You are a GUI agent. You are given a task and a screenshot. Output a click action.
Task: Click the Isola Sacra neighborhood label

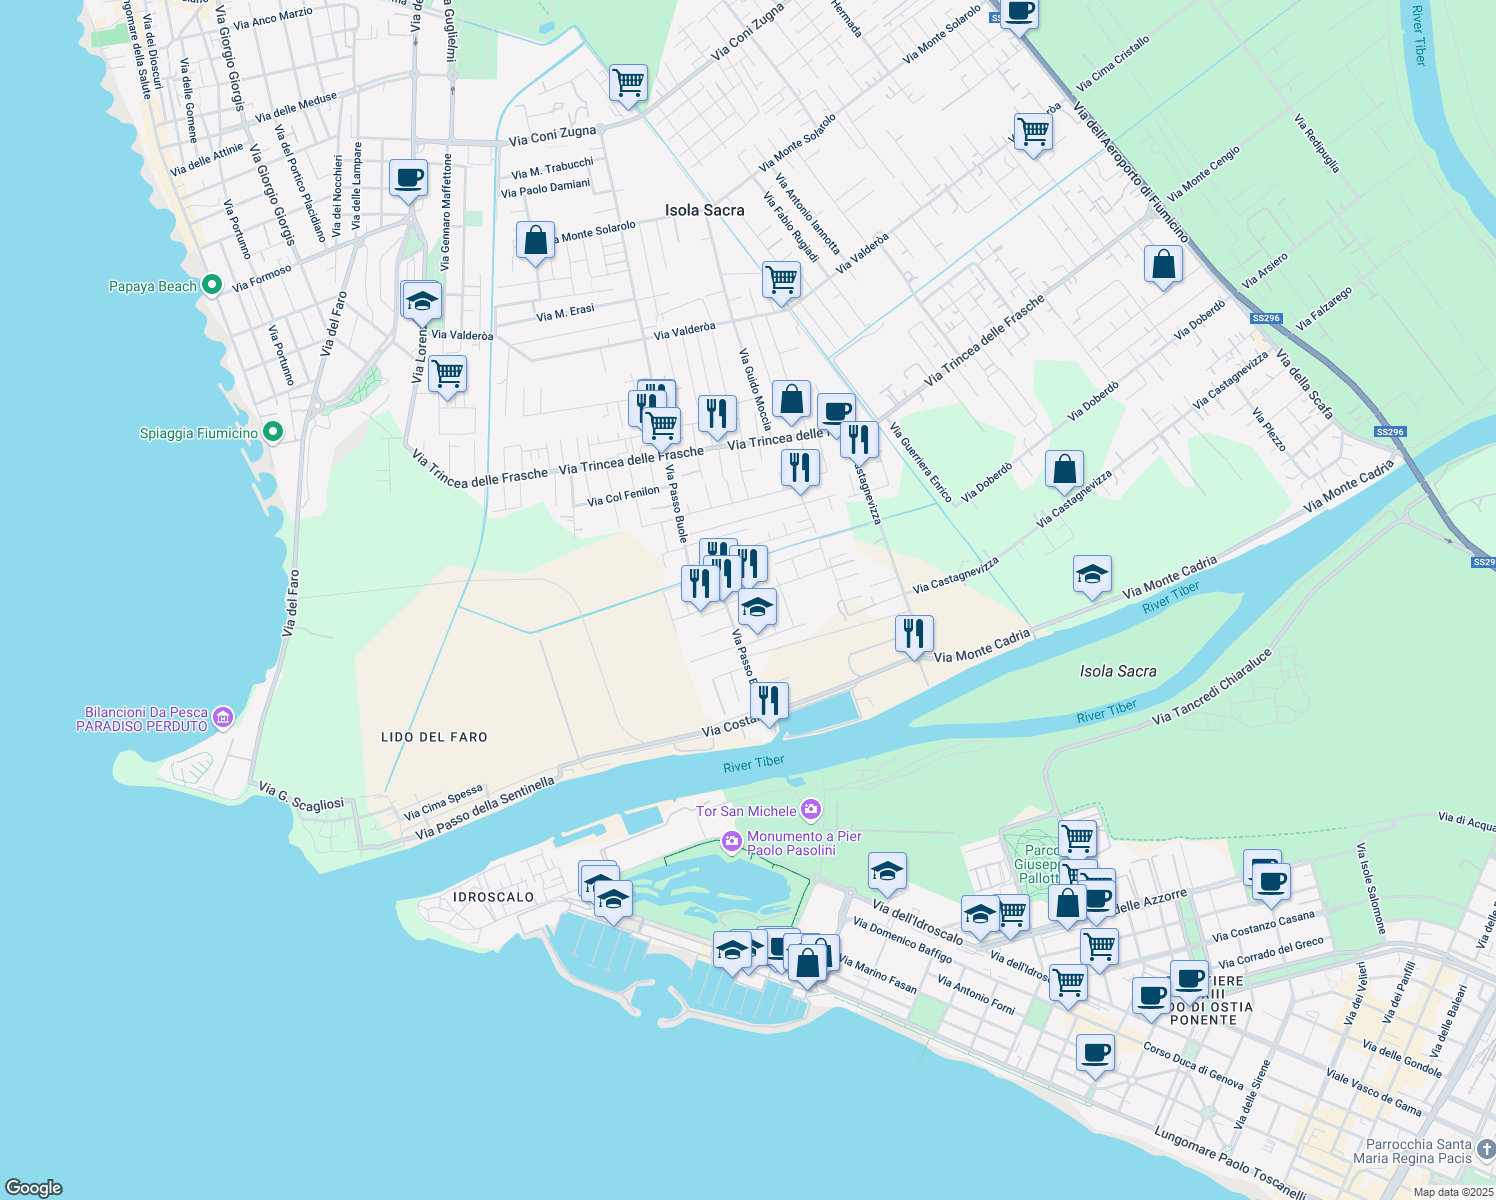click(705, 210)
